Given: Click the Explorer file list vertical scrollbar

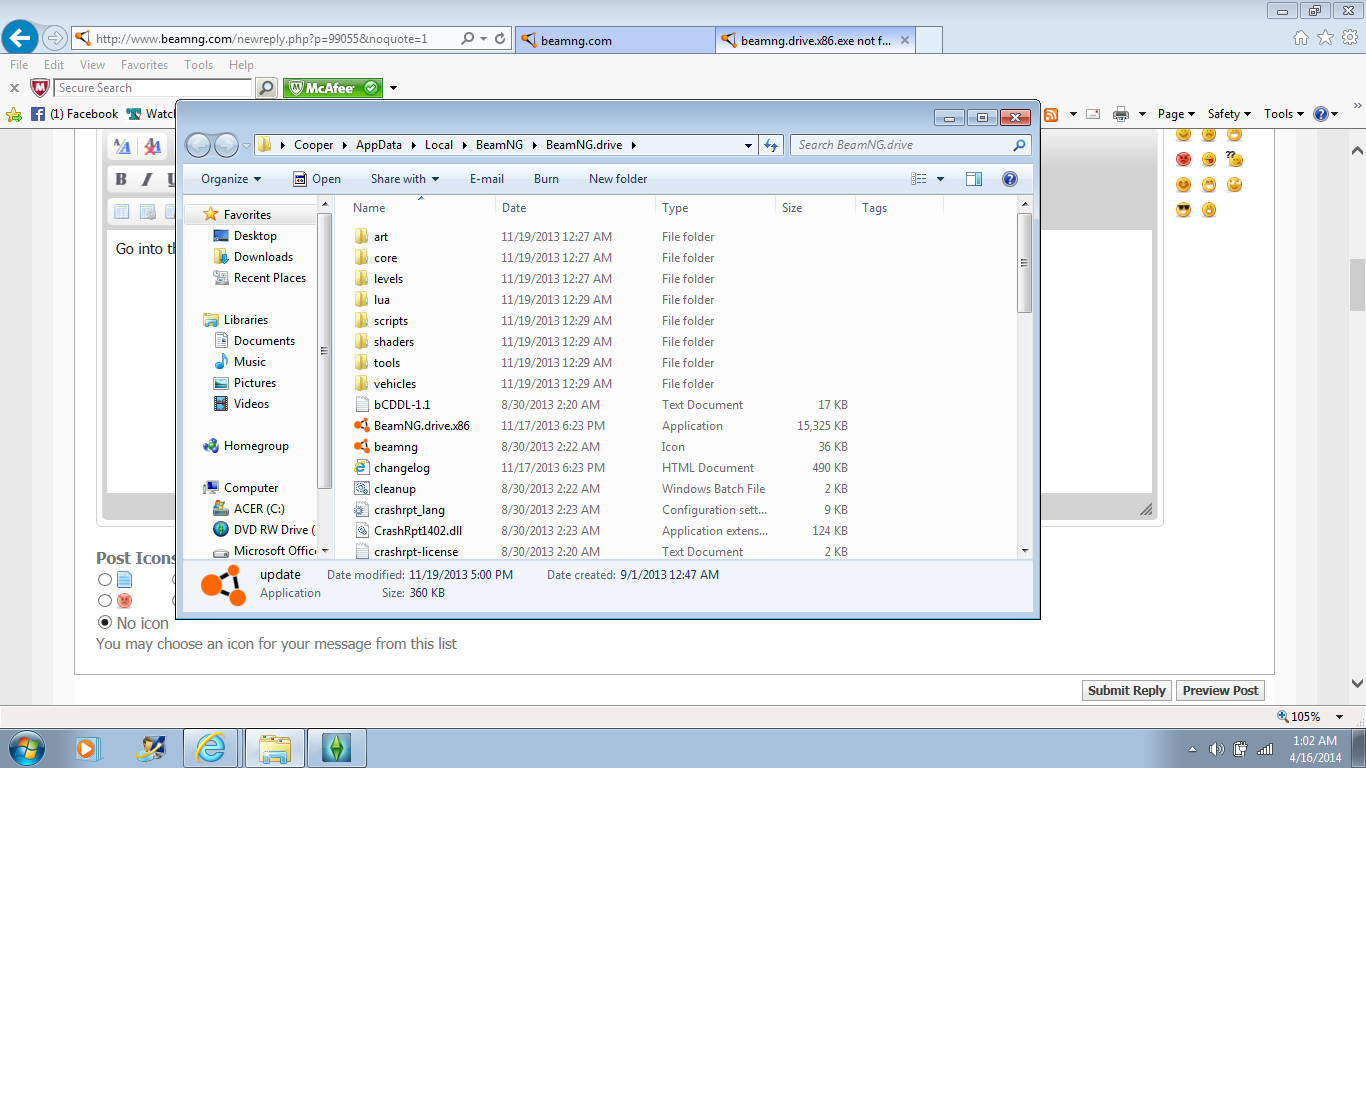Looking at the screenshot, I should 1024,263.
